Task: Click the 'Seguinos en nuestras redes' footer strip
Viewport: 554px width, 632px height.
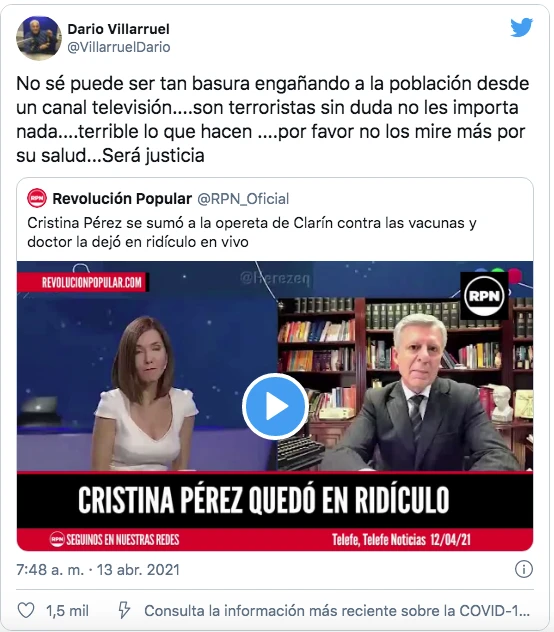Action: pyautogui.click(x=115, y=539)
